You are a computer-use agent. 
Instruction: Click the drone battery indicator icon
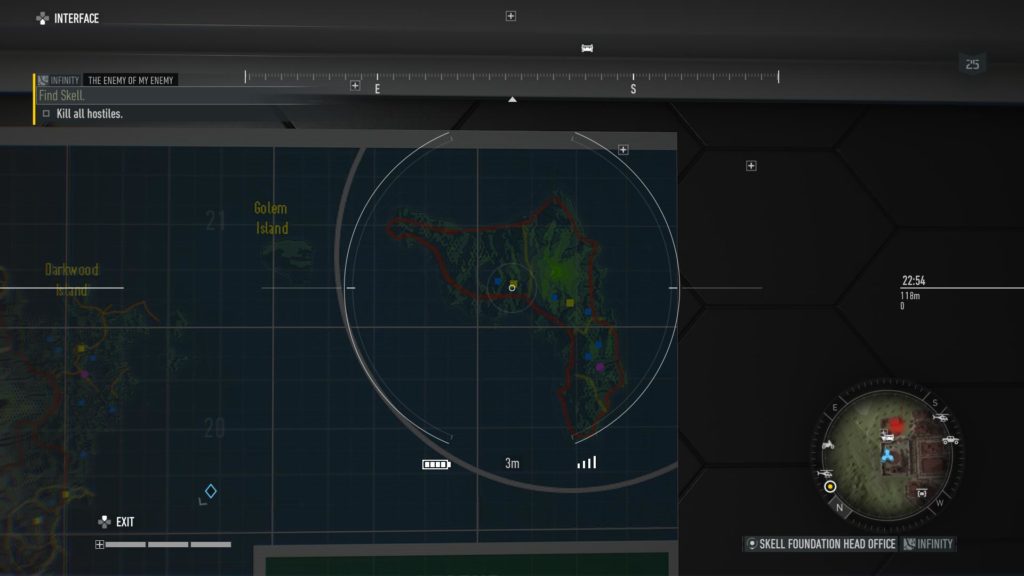(x=436, y=464)
